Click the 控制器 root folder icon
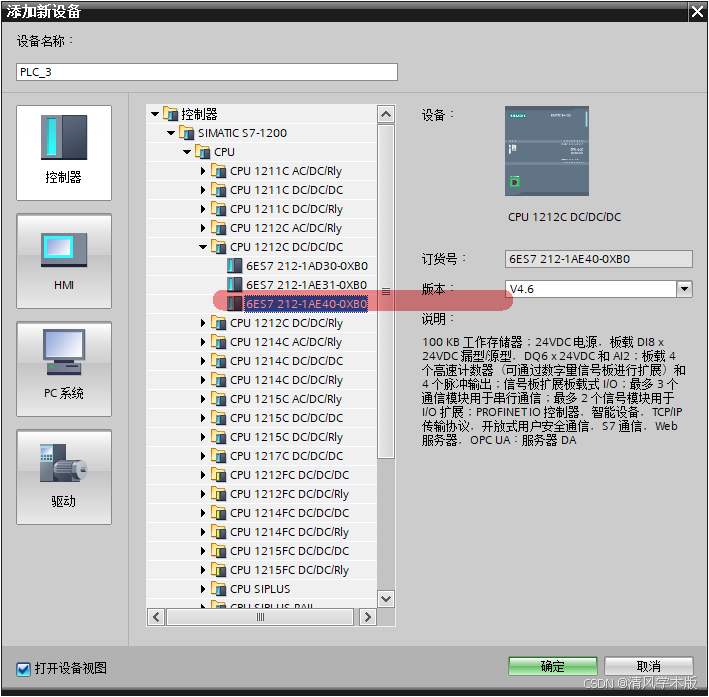 tap(170, 114)
